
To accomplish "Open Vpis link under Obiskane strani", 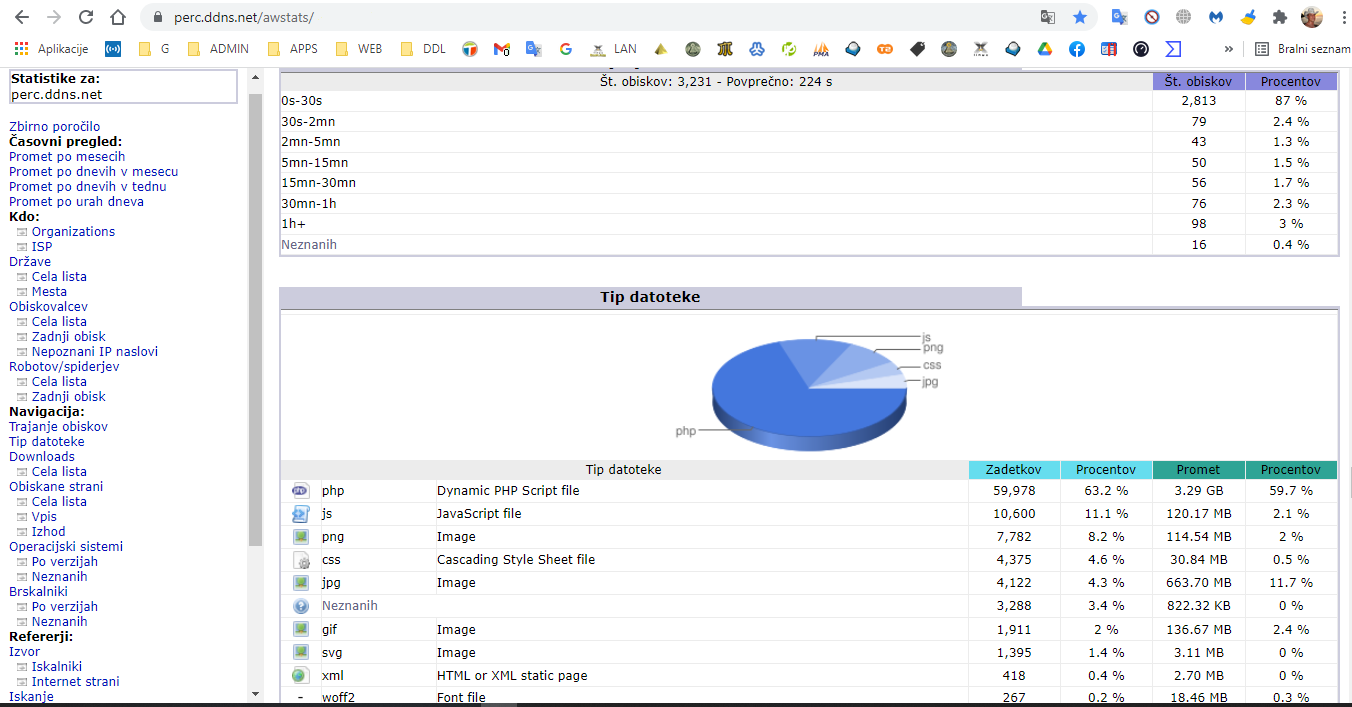I will 44,516.
